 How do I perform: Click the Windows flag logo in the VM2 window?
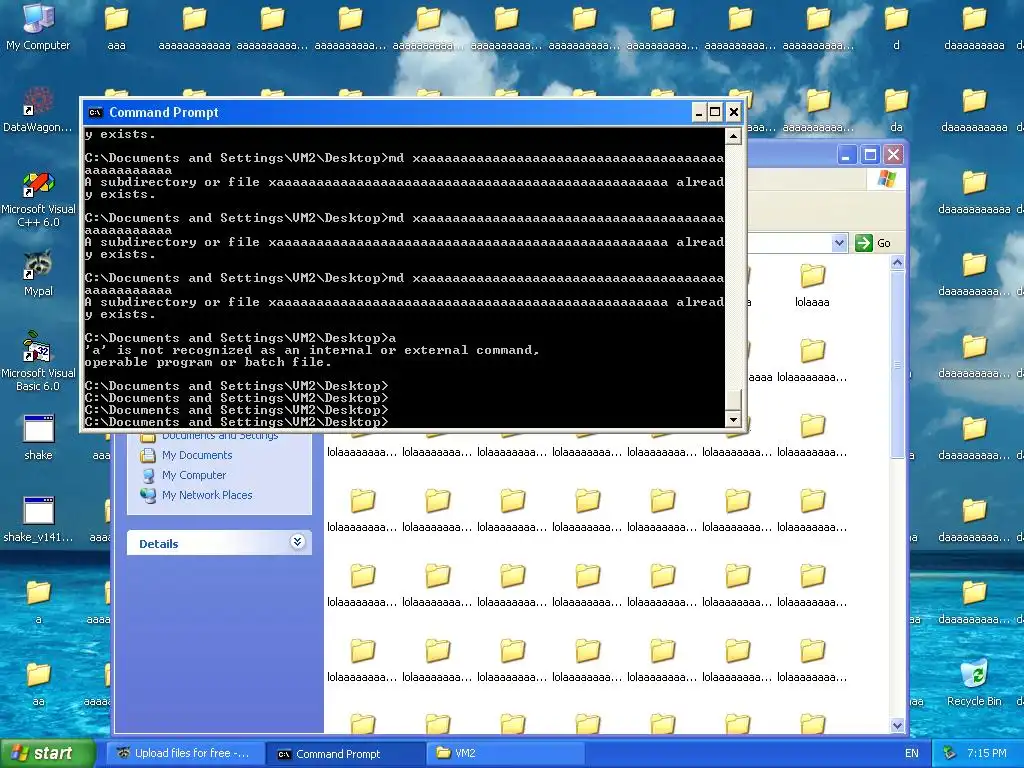pyautogui.click(x=886, y=179)
